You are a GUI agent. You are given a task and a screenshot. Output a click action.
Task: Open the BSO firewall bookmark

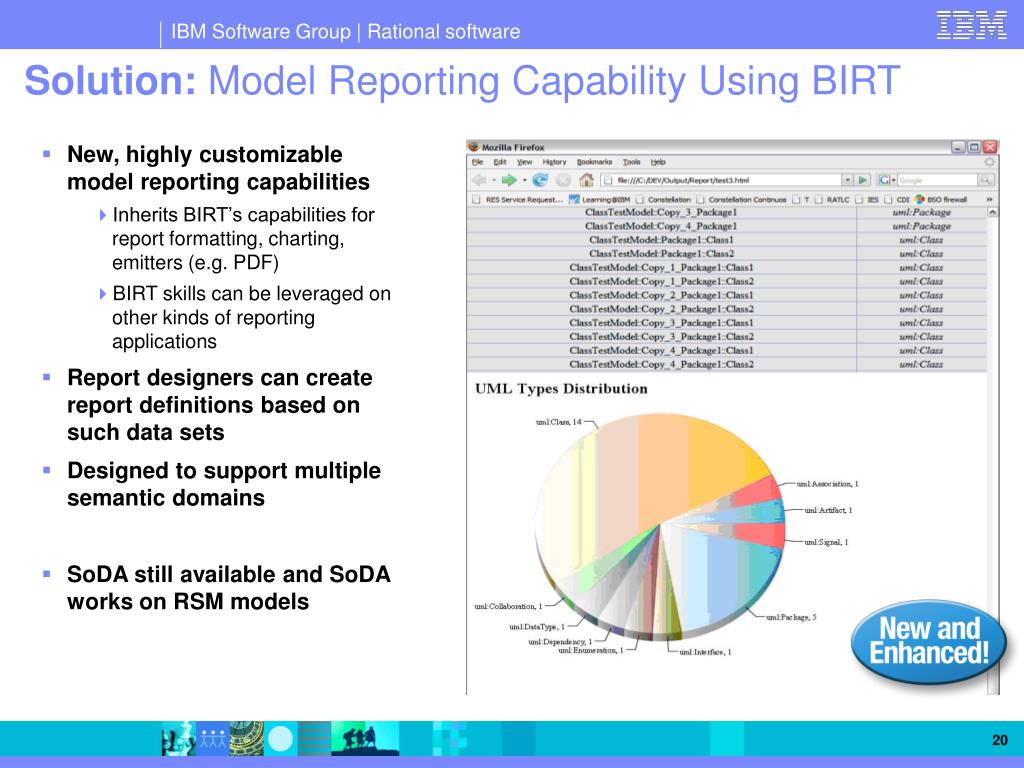pyautogui.click(x=941, y=199)
